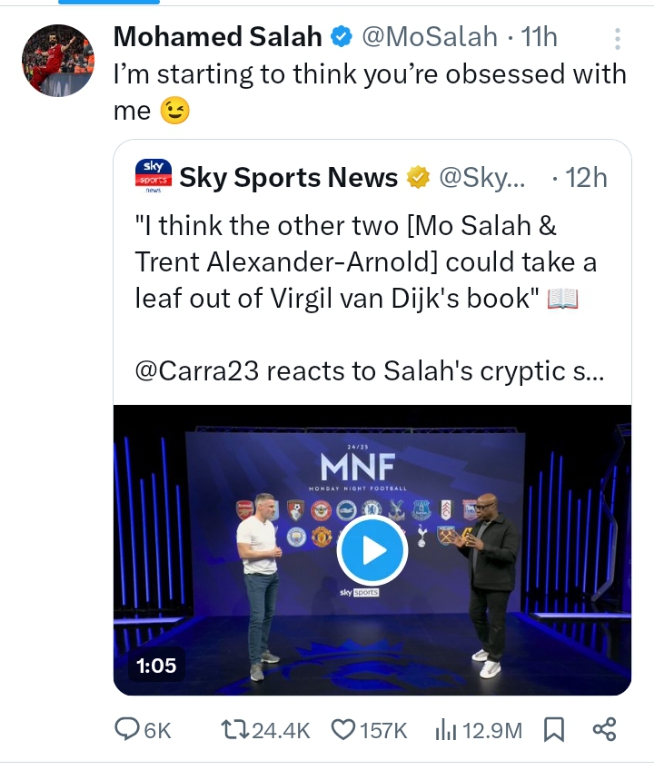654x771 pixels.
Task: Click Mohamed Salah's blue verified badge
Action: click(x=341, y=37)
